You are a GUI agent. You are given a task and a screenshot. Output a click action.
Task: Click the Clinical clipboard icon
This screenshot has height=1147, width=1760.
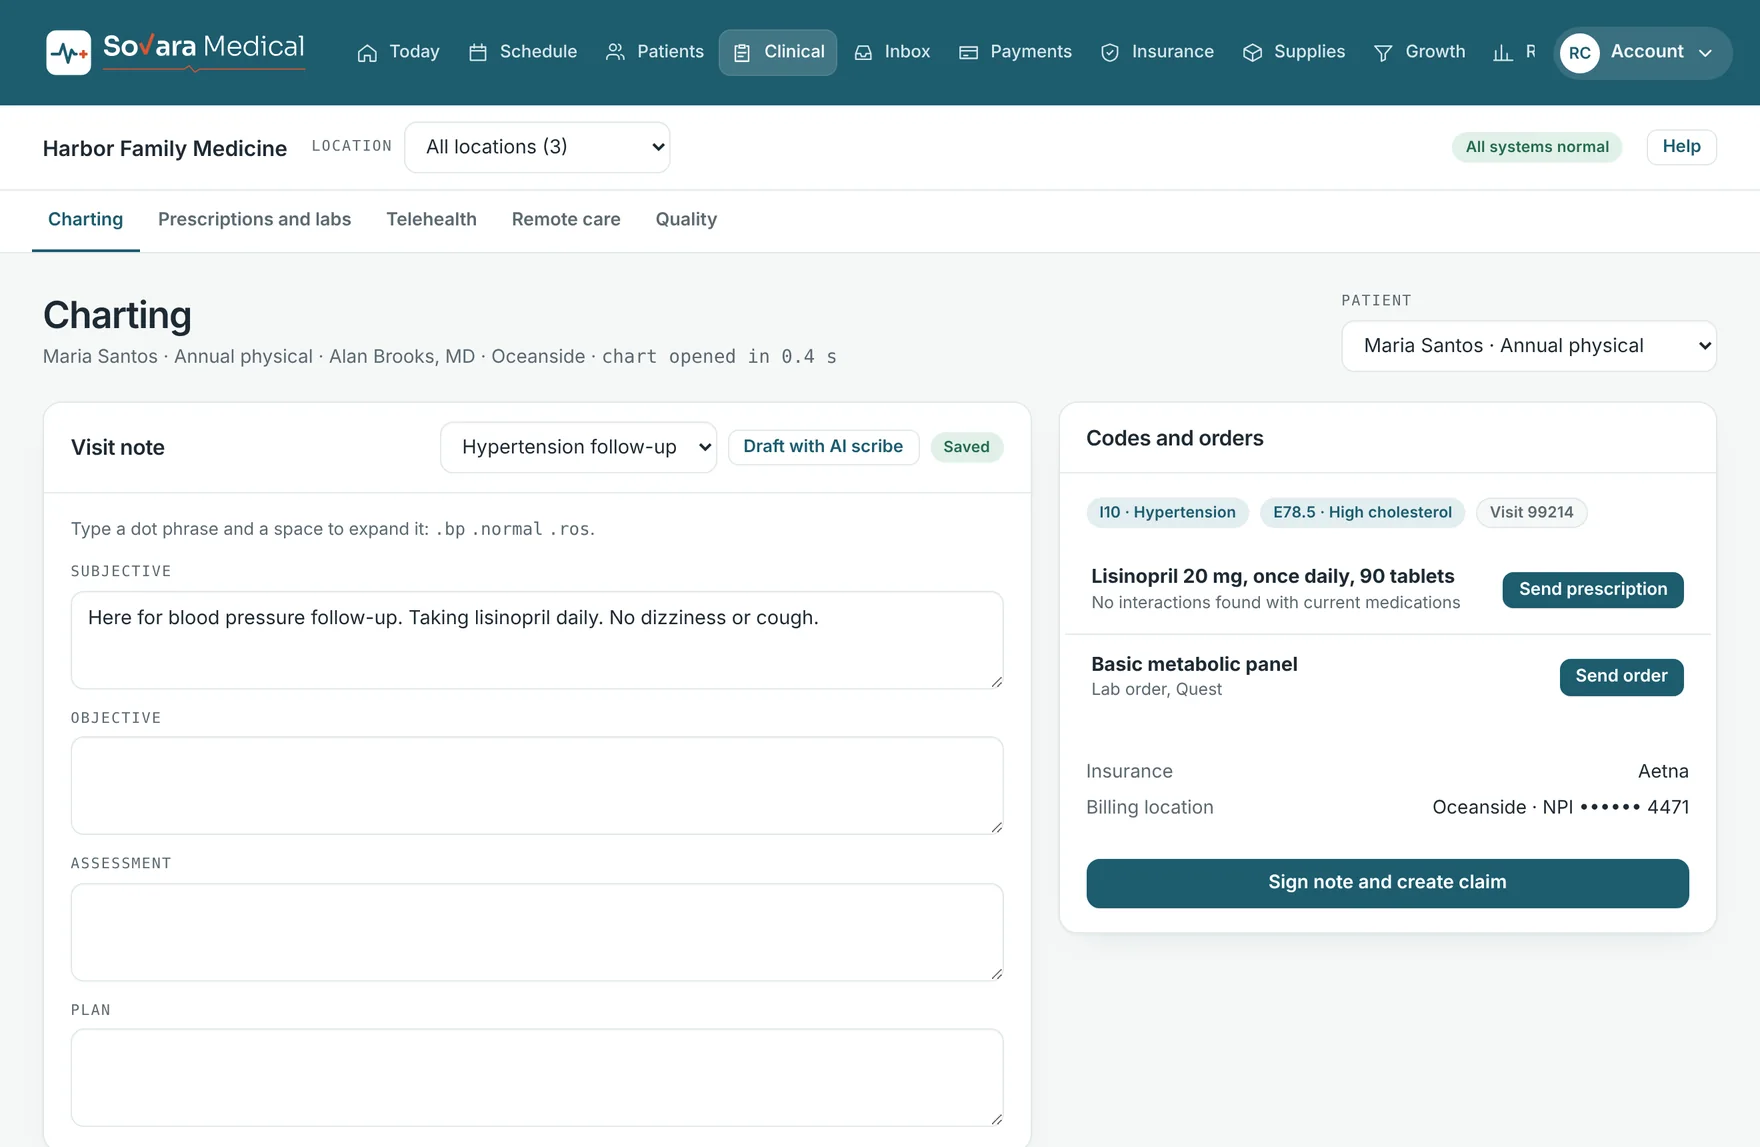(742, 52)
